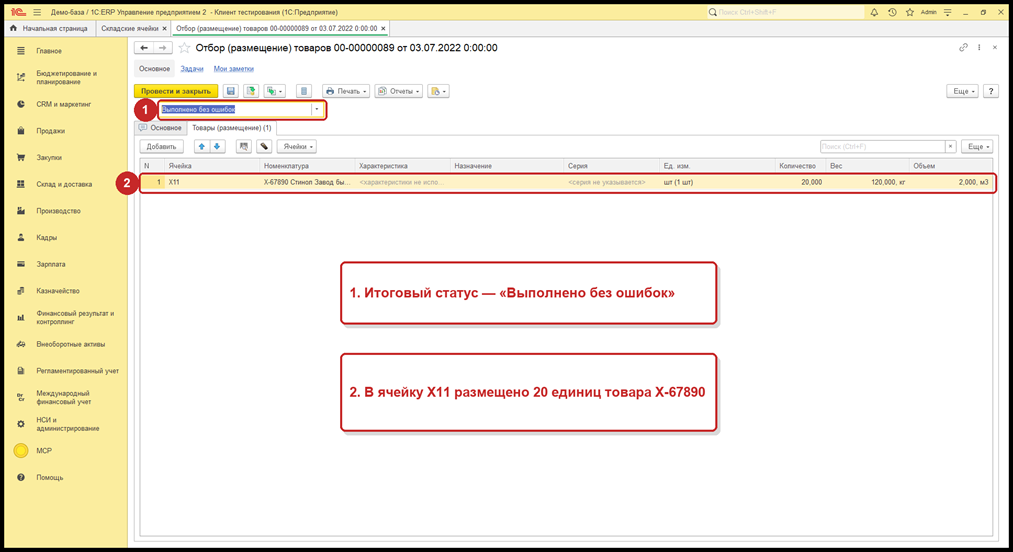
Task: Click the table search field
Action: point(882,147)
